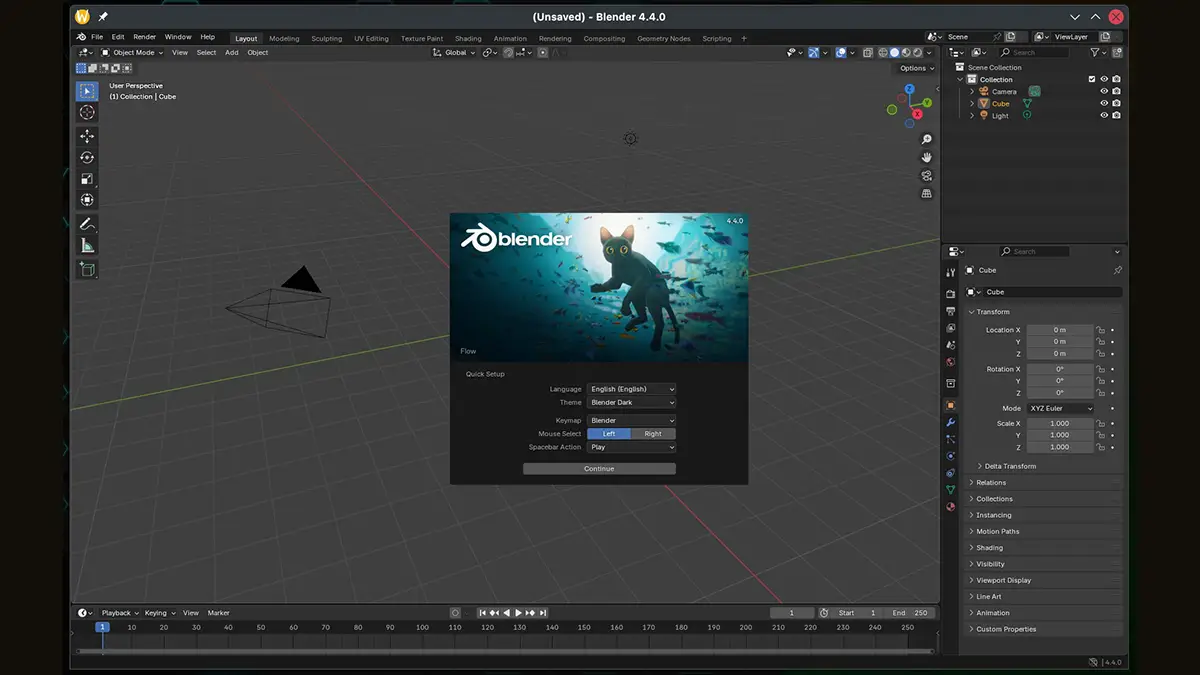This screenshot has height=675, width=1200.
Task: Open the Object Data mesh properties tab
Action: (950, 490)
